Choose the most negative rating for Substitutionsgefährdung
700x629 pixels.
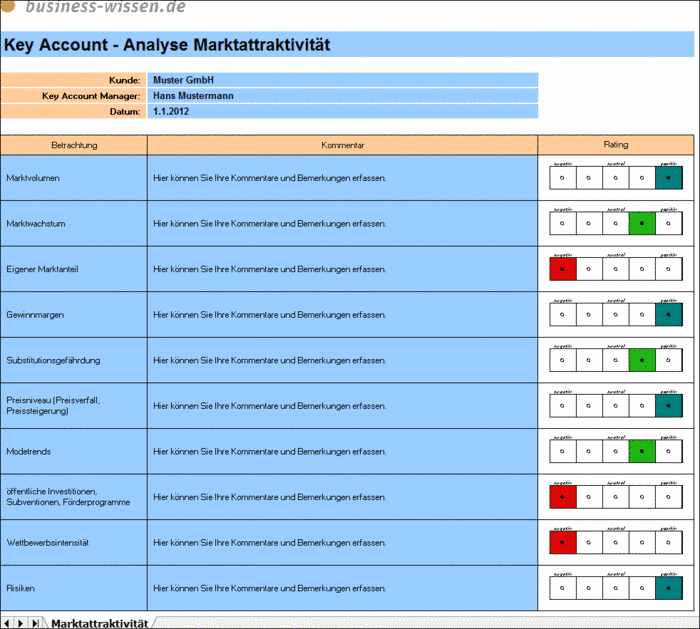pos(562,360)
